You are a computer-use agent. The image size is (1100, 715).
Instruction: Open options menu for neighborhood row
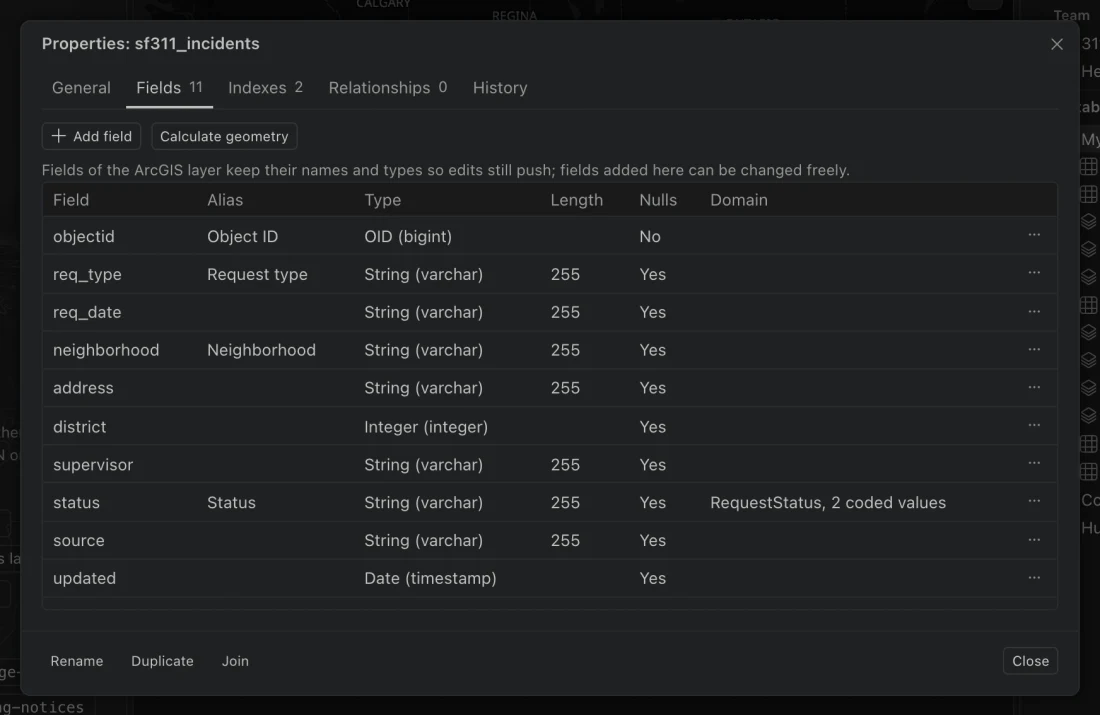click(x=1034, y=349)
